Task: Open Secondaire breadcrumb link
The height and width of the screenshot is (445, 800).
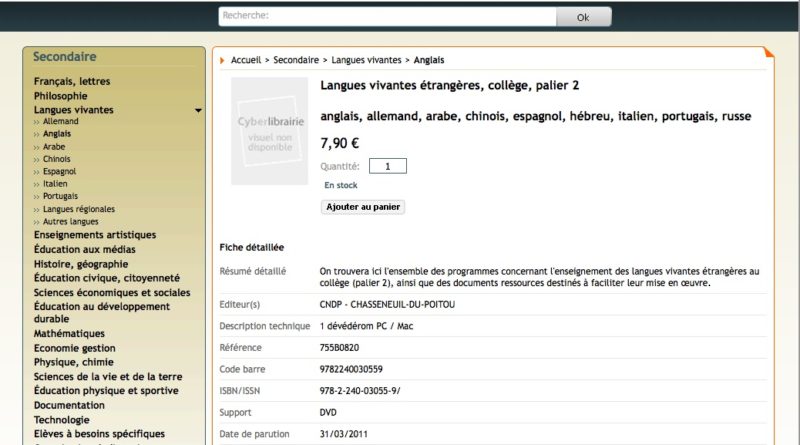Action: coord(296,60)
